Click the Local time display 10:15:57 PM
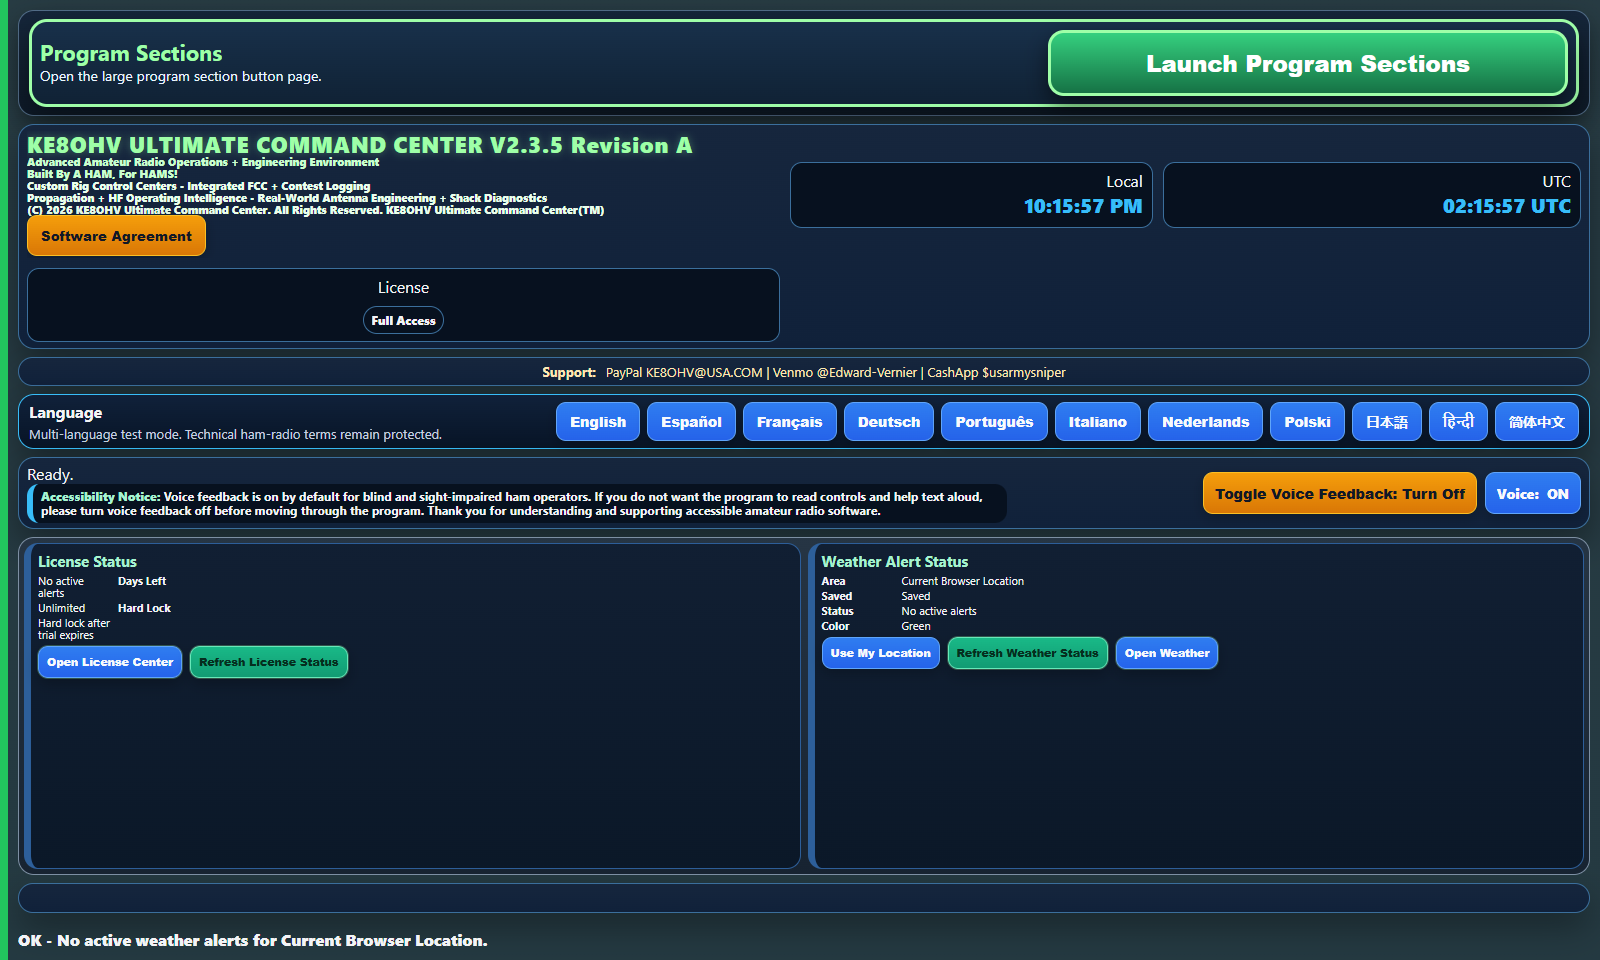 (x=1082, y=206)
